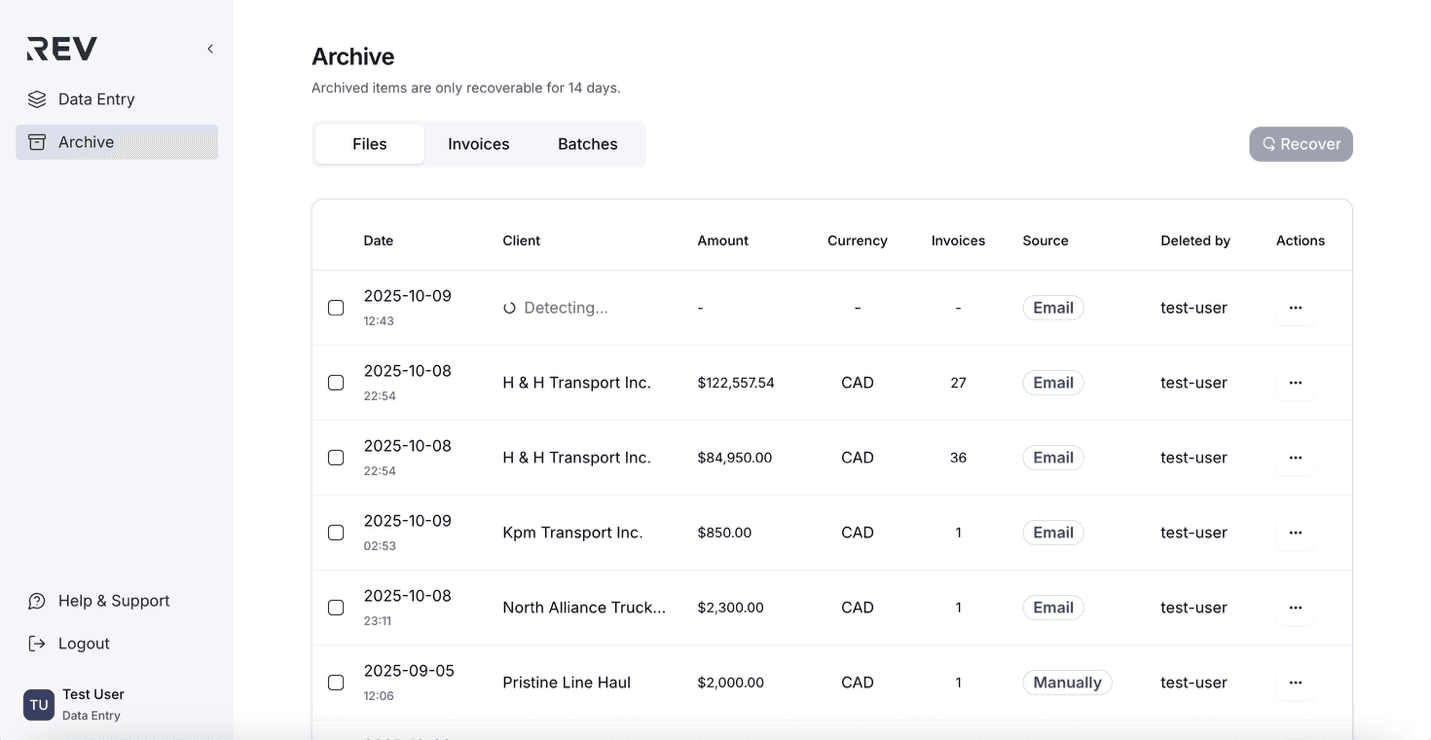Open the TU user avatar
Viewport: 1431px width, 740px height.
click(x=39, y=704)
